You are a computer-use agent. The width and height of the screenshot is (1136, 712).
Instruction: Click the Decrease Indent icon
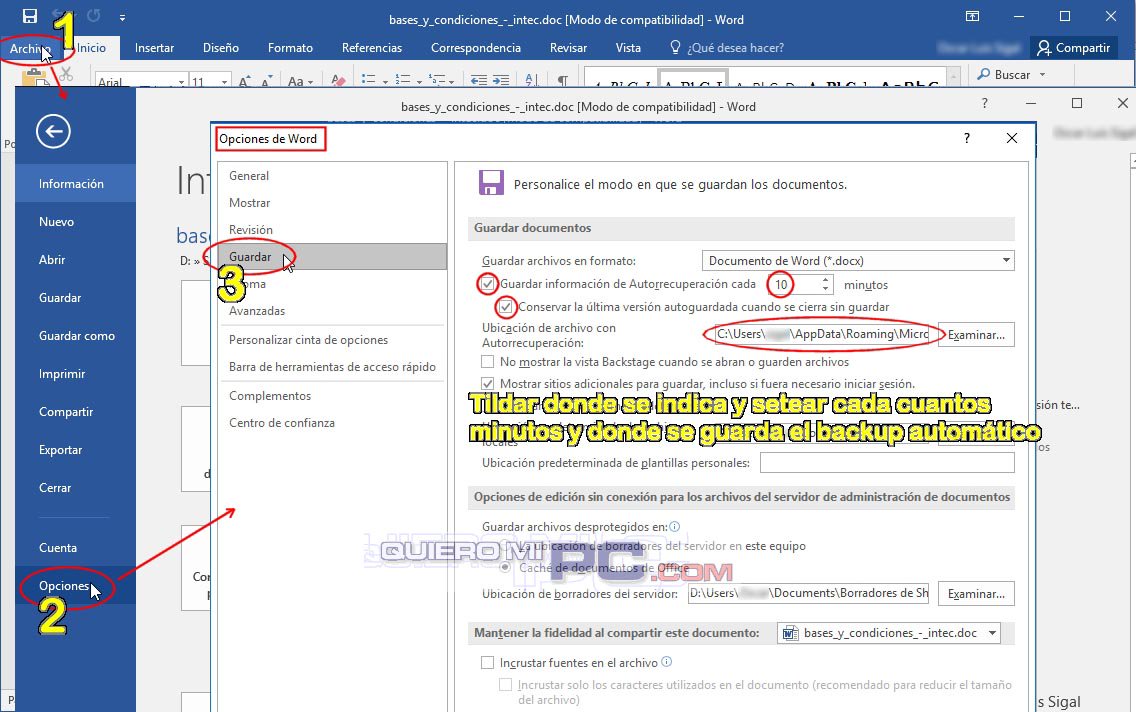(x=479, y=80)
